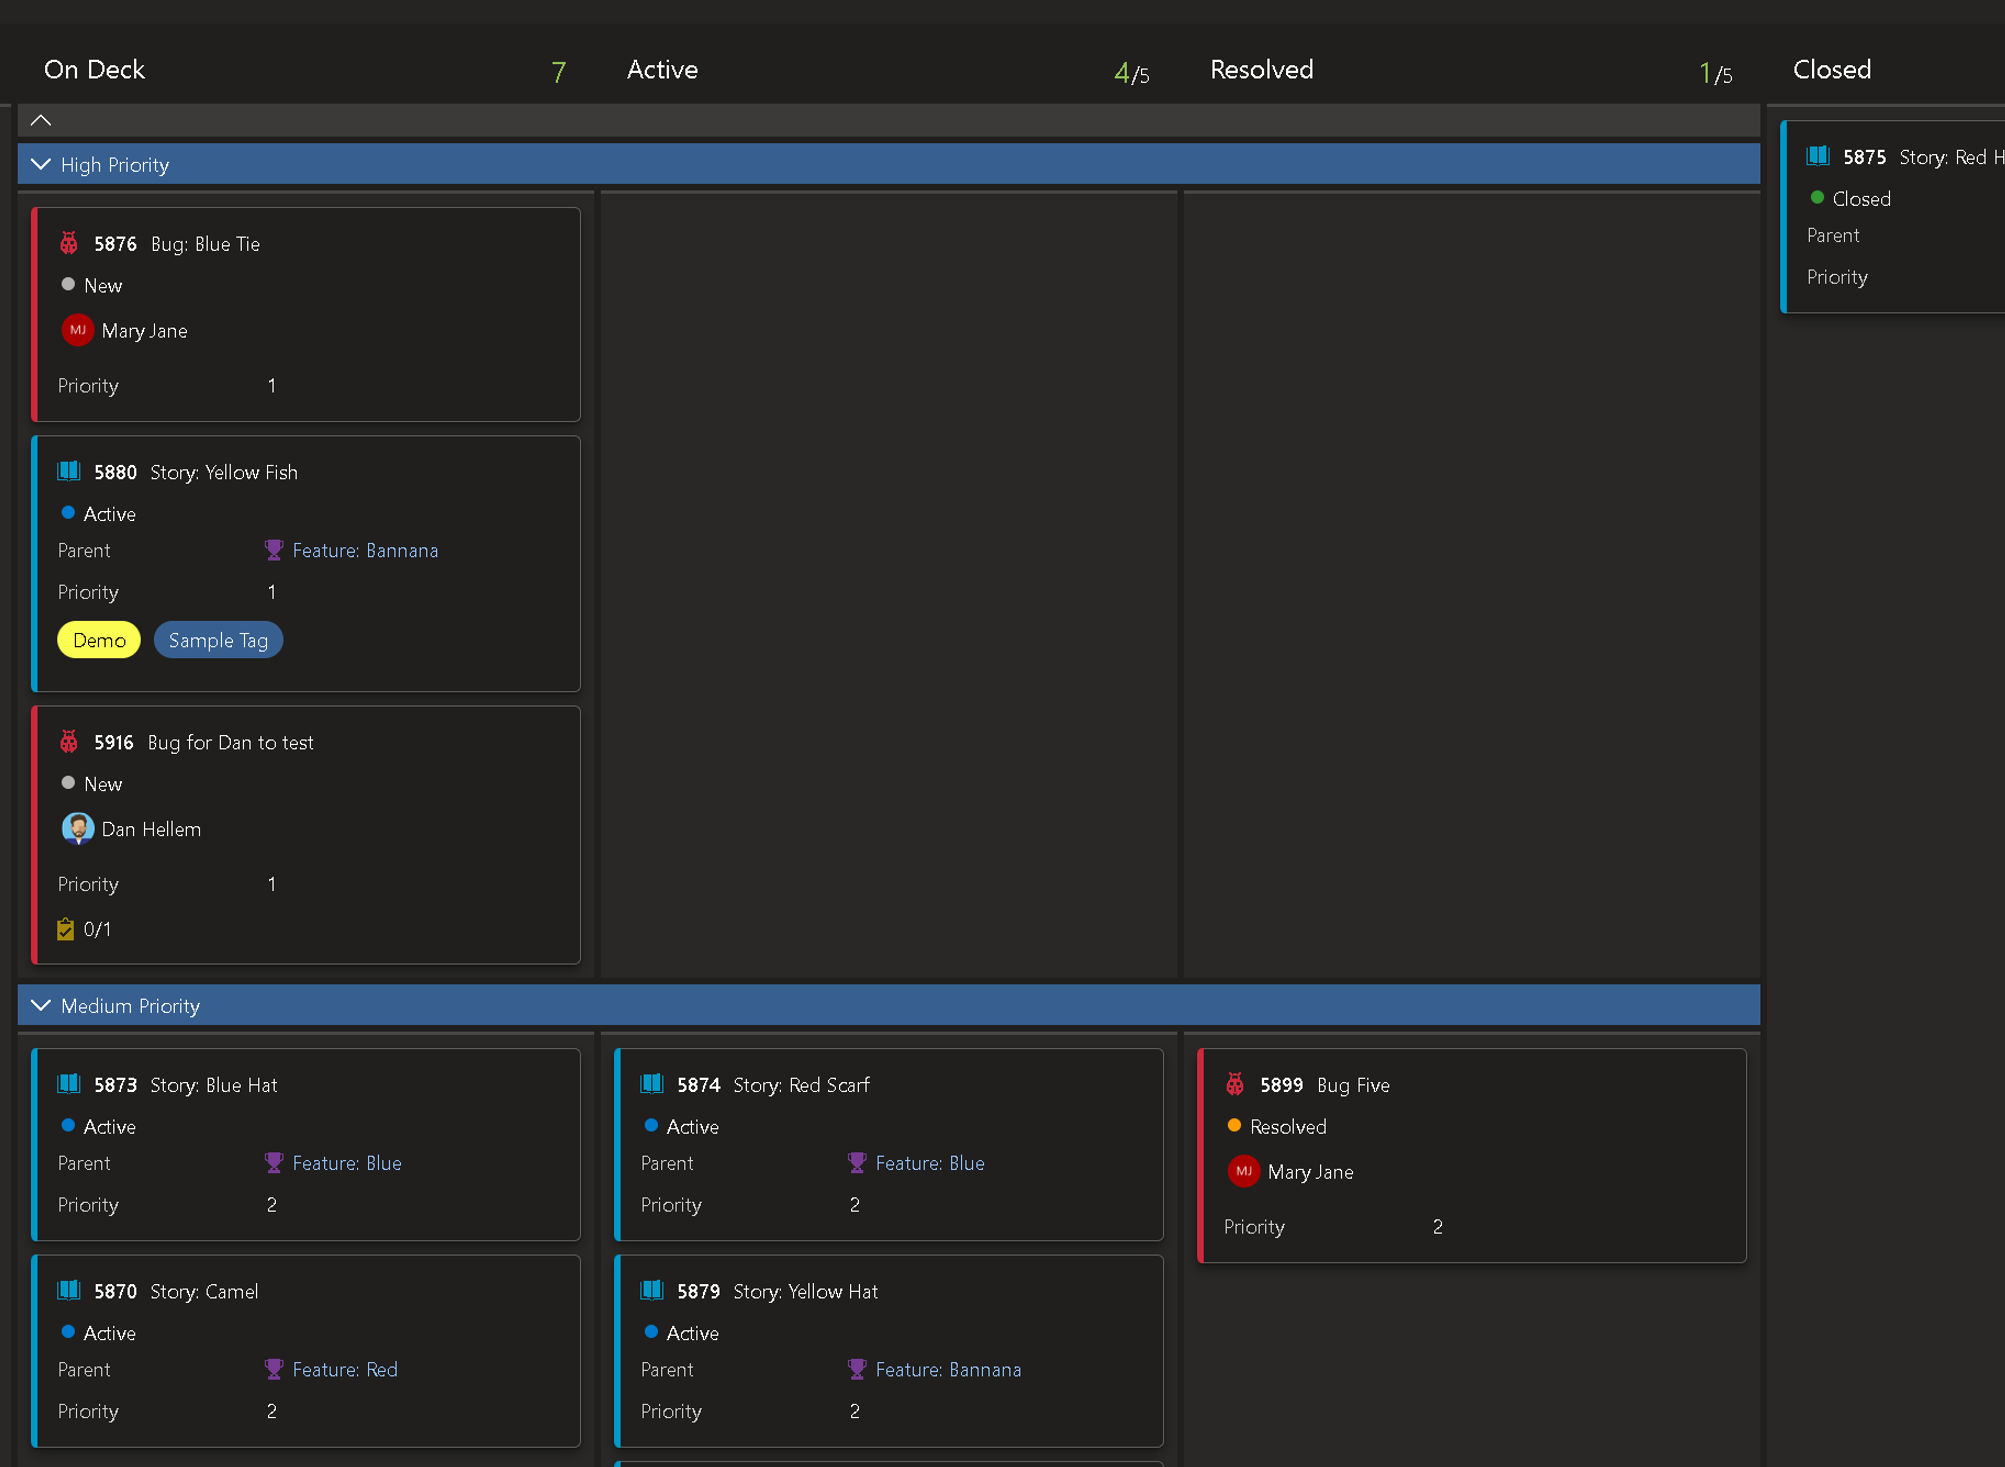Collapse the High Priority swimlane
This screenshot has height=1467, width=2005.
pos(41,164)
